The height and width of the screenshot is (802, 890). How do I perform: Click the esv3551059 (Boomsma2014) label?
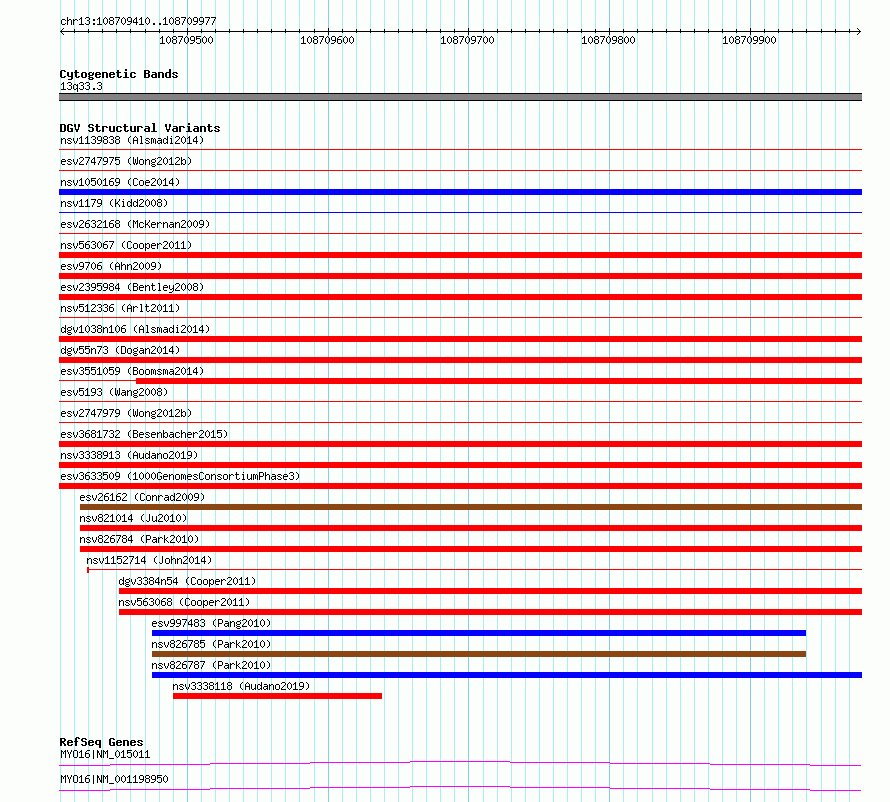pyautogui.click(x=132, y=371)
